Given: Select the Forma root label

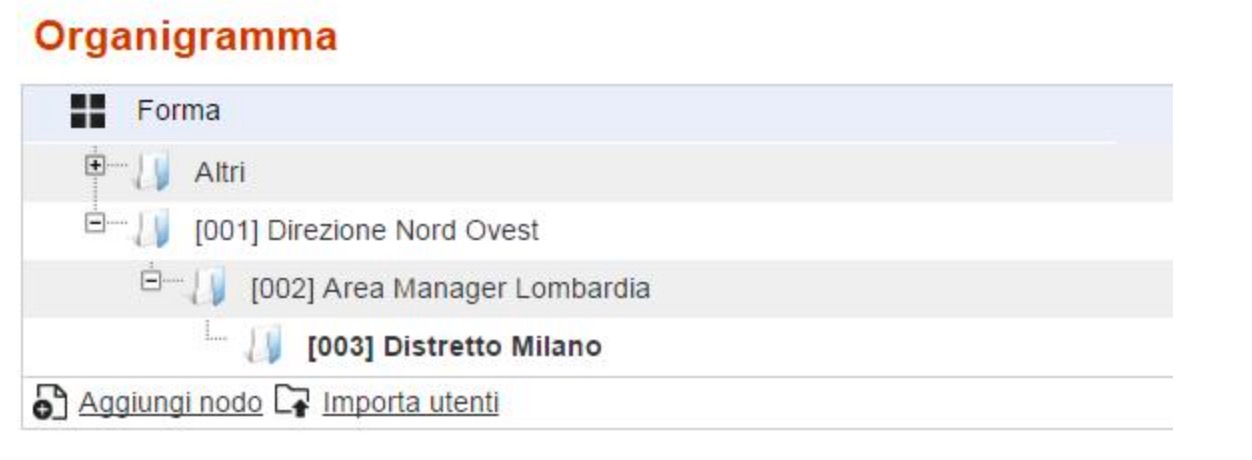Looking at the screenshot, I should pos(178,110).
